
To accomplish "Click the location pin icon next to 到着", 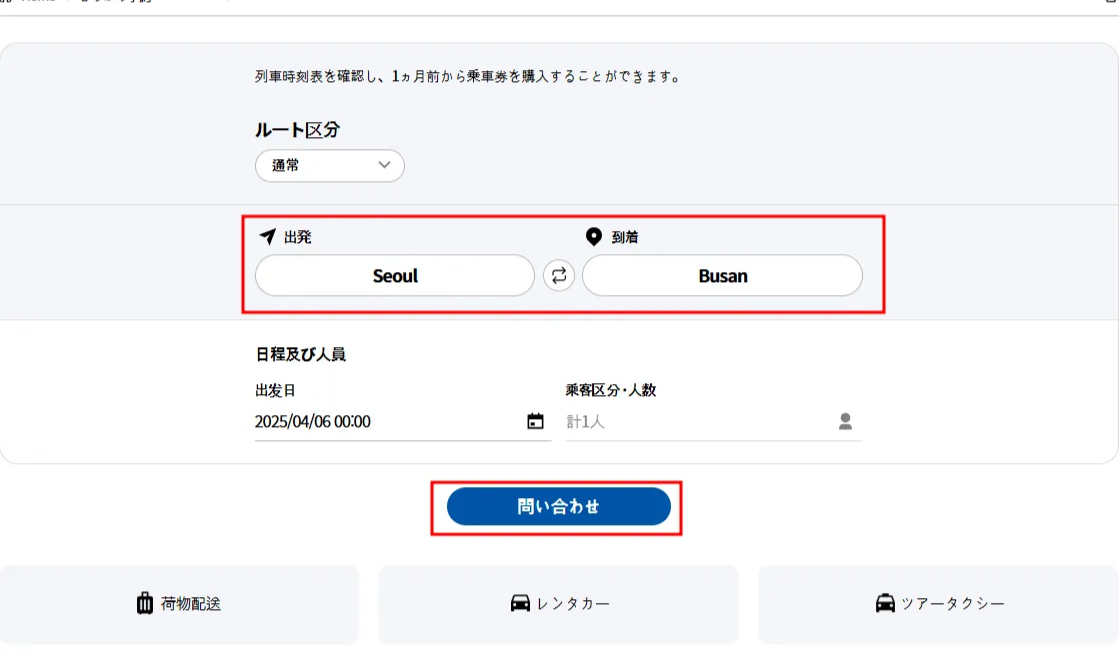I will (593, 237).
